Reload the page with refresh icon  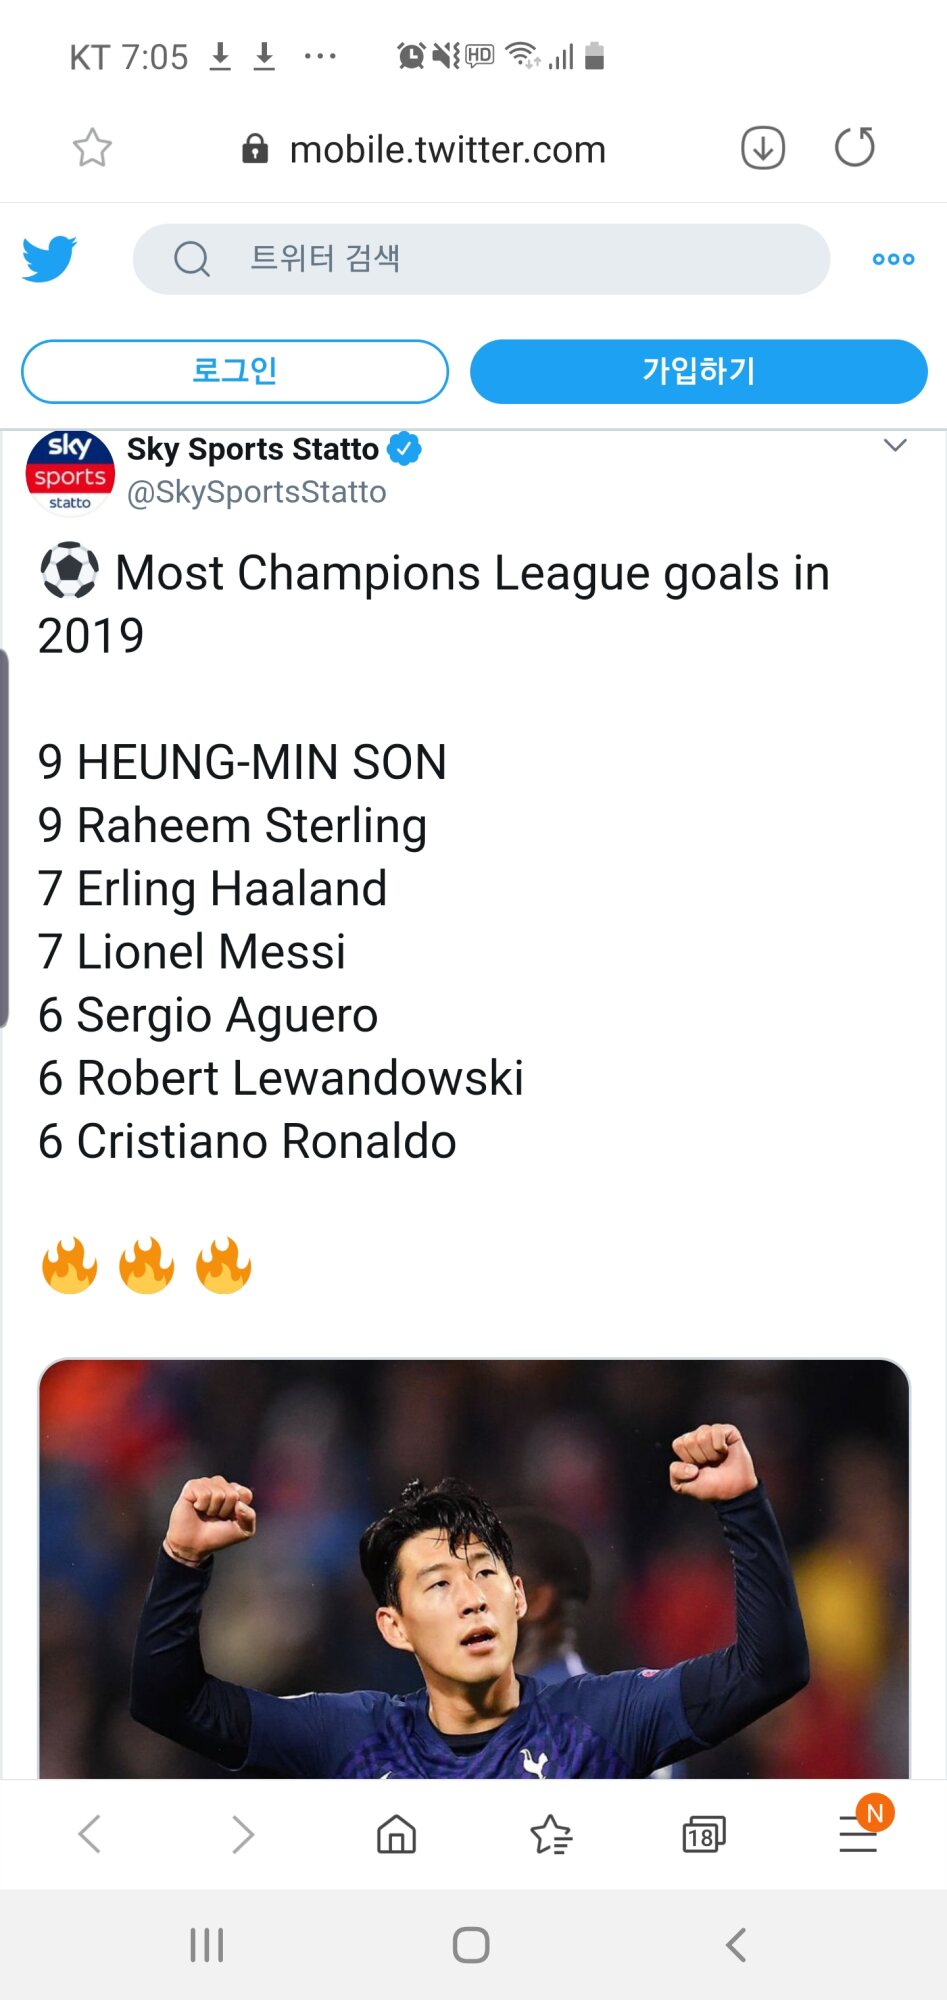tap(854, 148)
